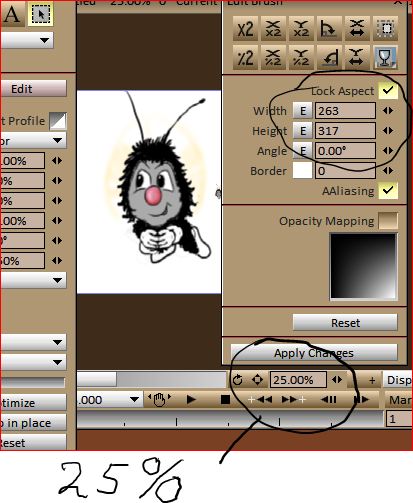Play the animation
The image size is (413, 503).
pyautogui.click(x=191, y=399)
